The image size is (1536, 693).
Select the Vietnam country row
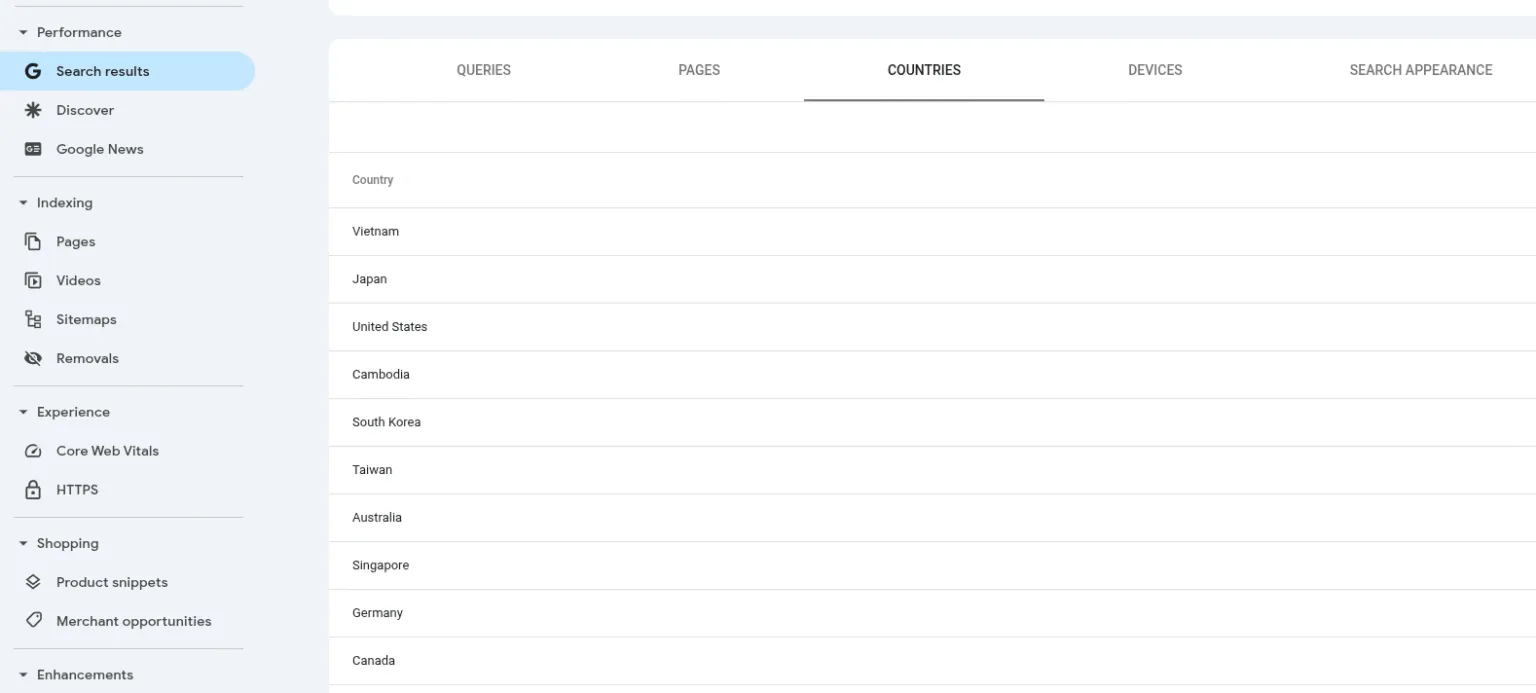(x=375, y=231)
